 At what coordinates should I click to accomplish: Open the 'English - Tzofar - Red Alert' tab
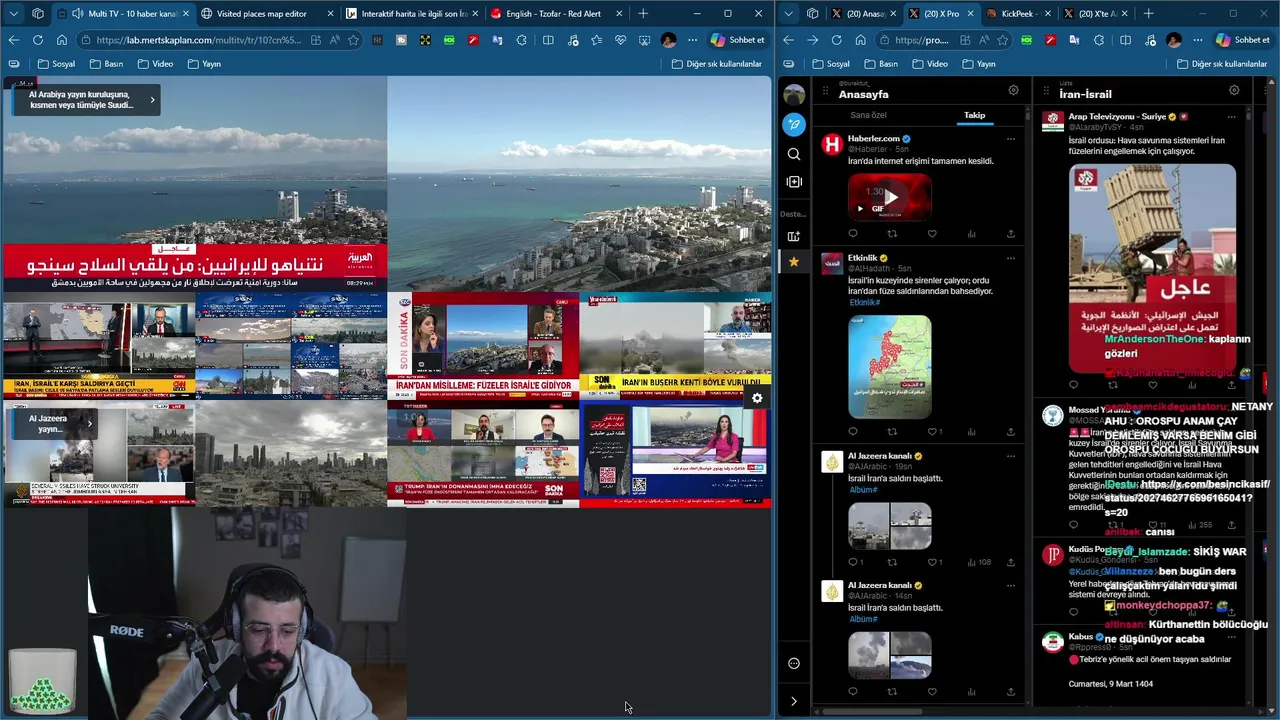click(556, 14)
